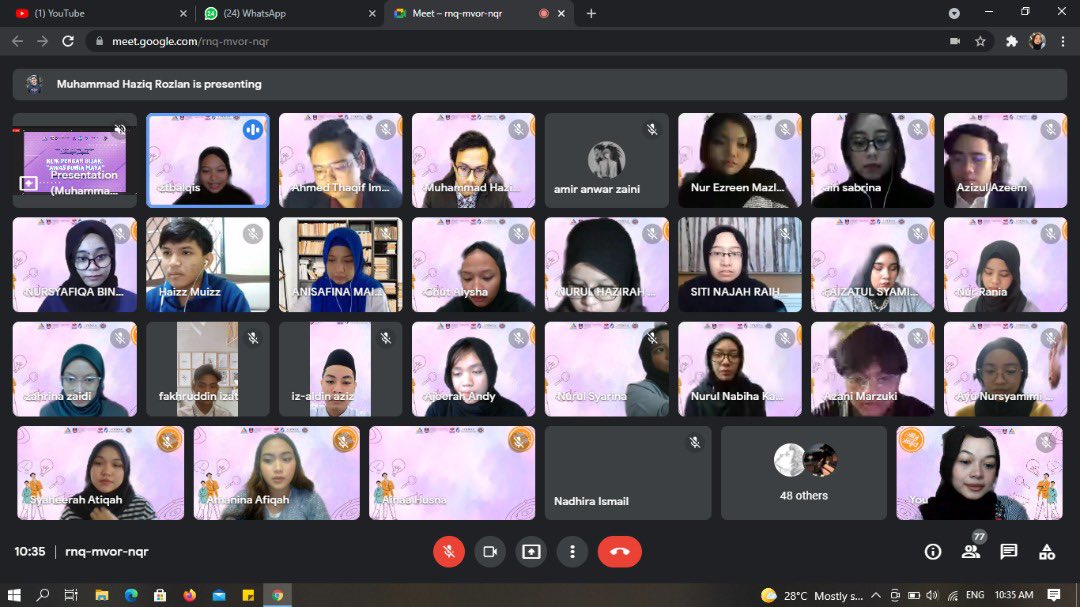Open Chrome extensions puzzle icon

click(1012, 41)
